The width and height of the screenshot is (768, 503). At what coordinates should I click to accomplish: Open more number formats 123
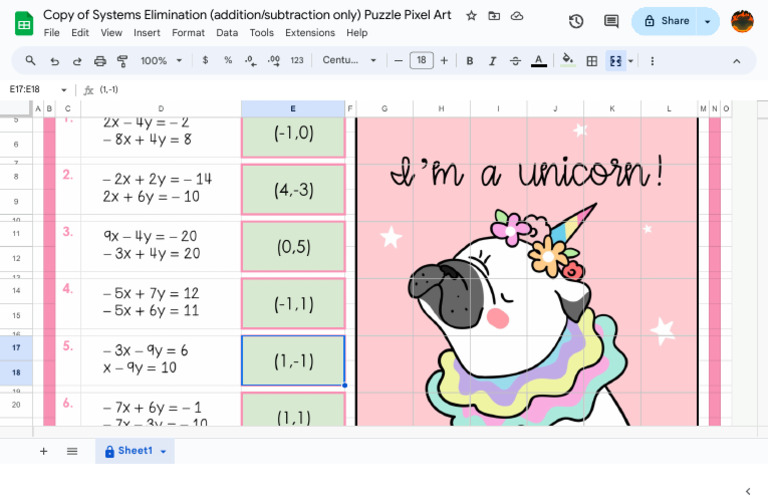pos(297,60)
